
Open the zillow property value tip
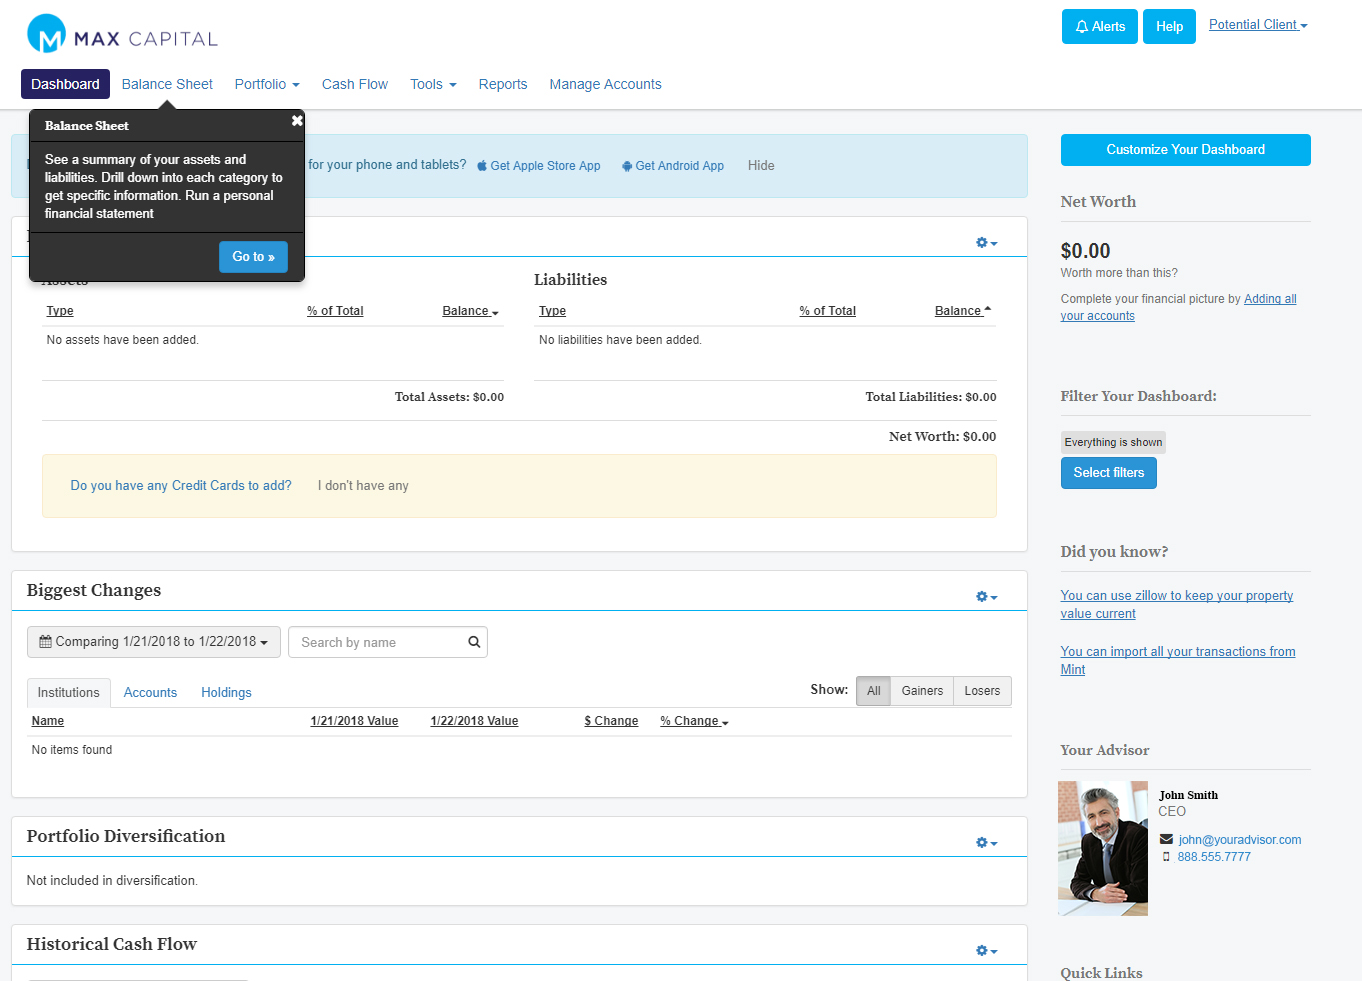pos(1177,605)
